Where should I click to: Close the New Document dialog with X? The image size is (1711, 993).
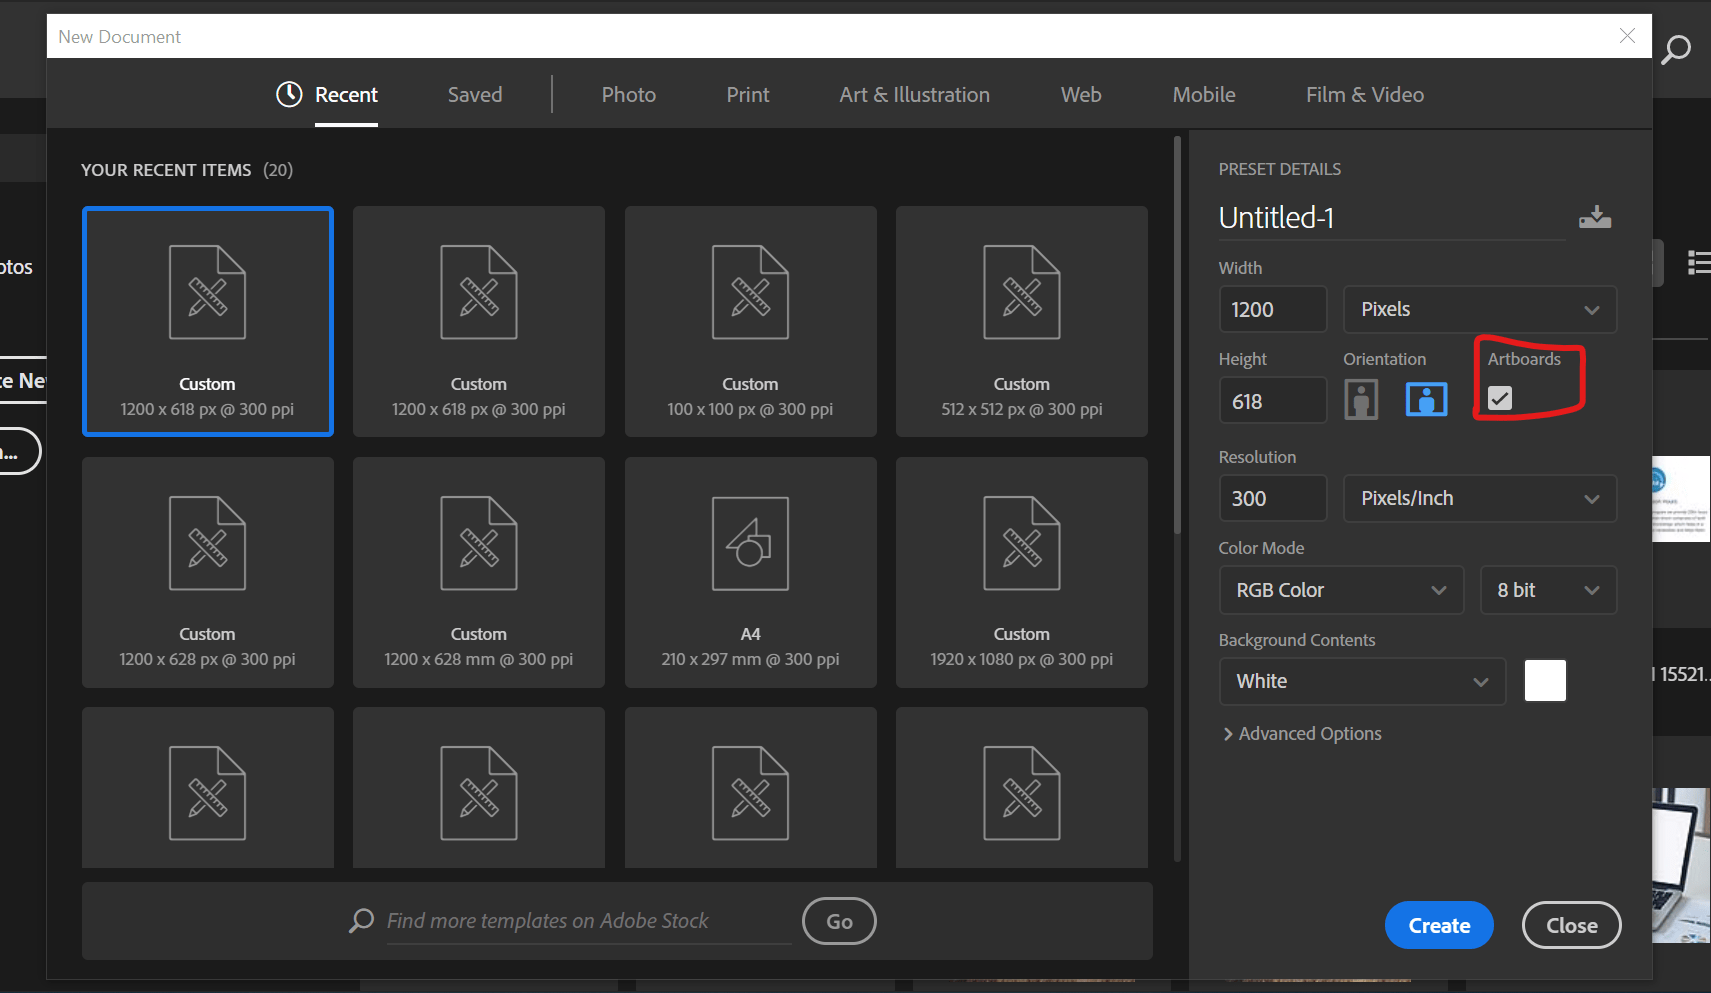1627,36
